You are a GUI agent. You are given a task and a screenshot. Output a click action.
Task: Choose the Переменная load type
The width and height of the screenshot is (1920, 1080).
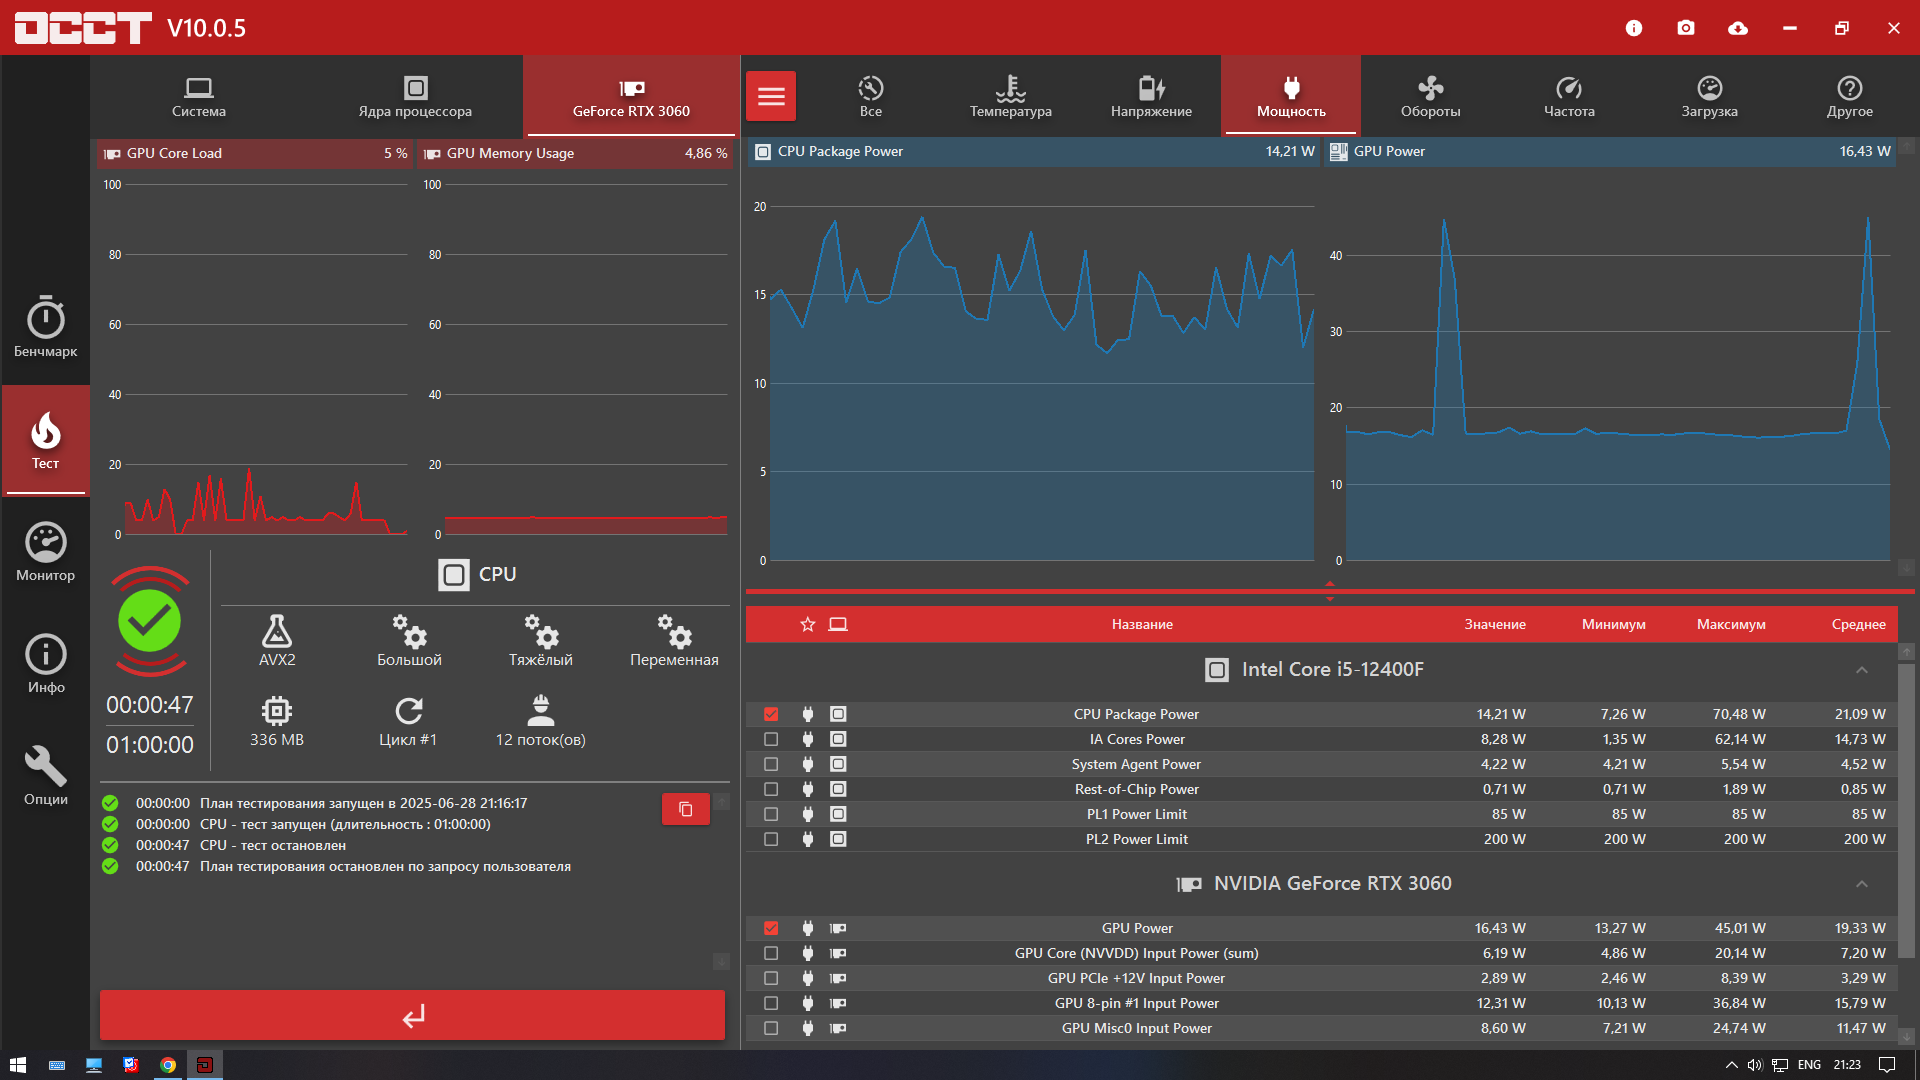tap(674, 641)
